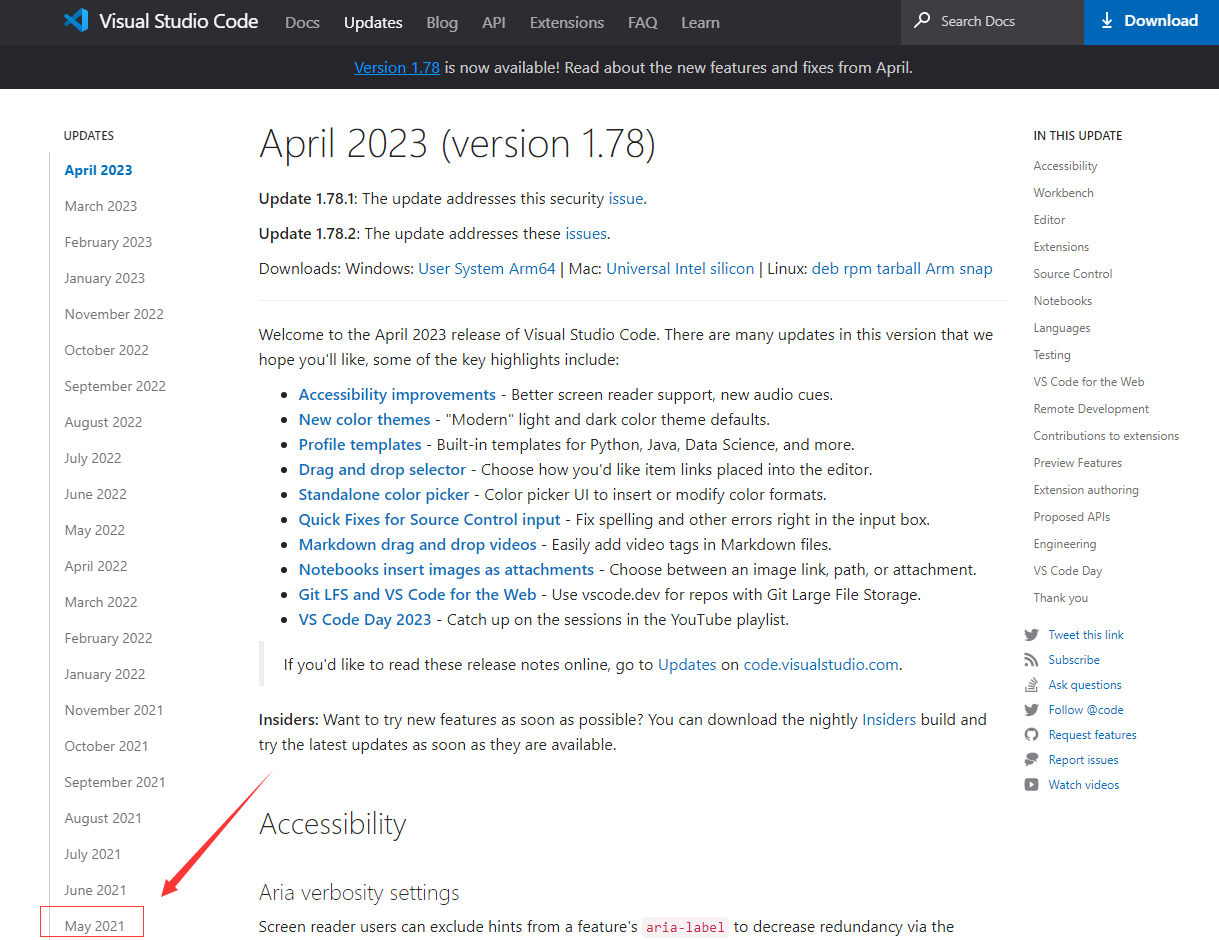
Task: Open January 2023 release notes
Action: point(105,278)
